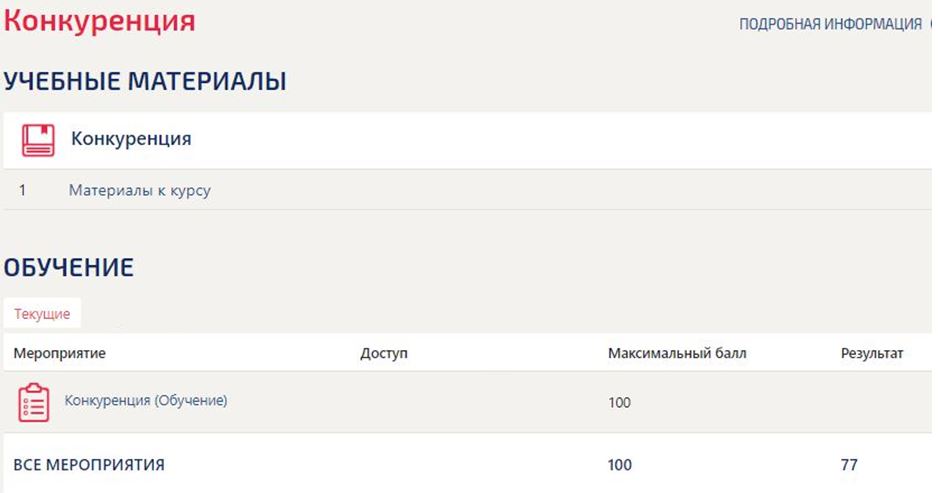941x493 pixels.
Task: Click the ОБУЧЕНИЕ section heading
Action: (69, 267)
